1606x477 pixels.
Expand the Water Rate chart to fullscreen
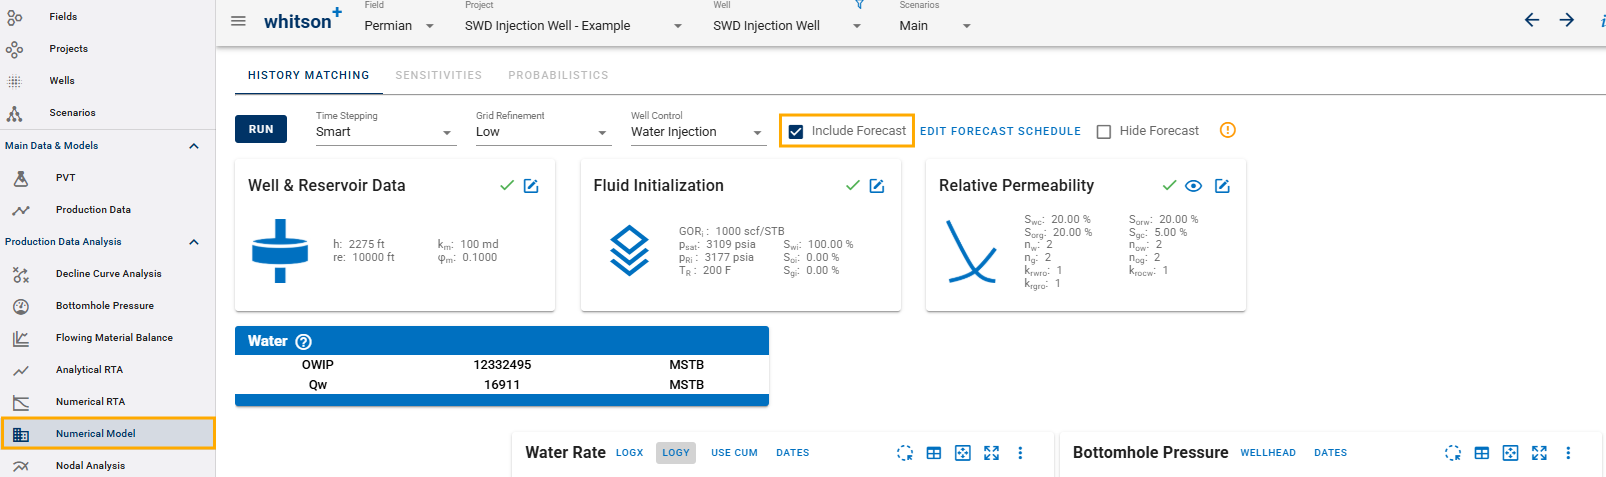991,453
